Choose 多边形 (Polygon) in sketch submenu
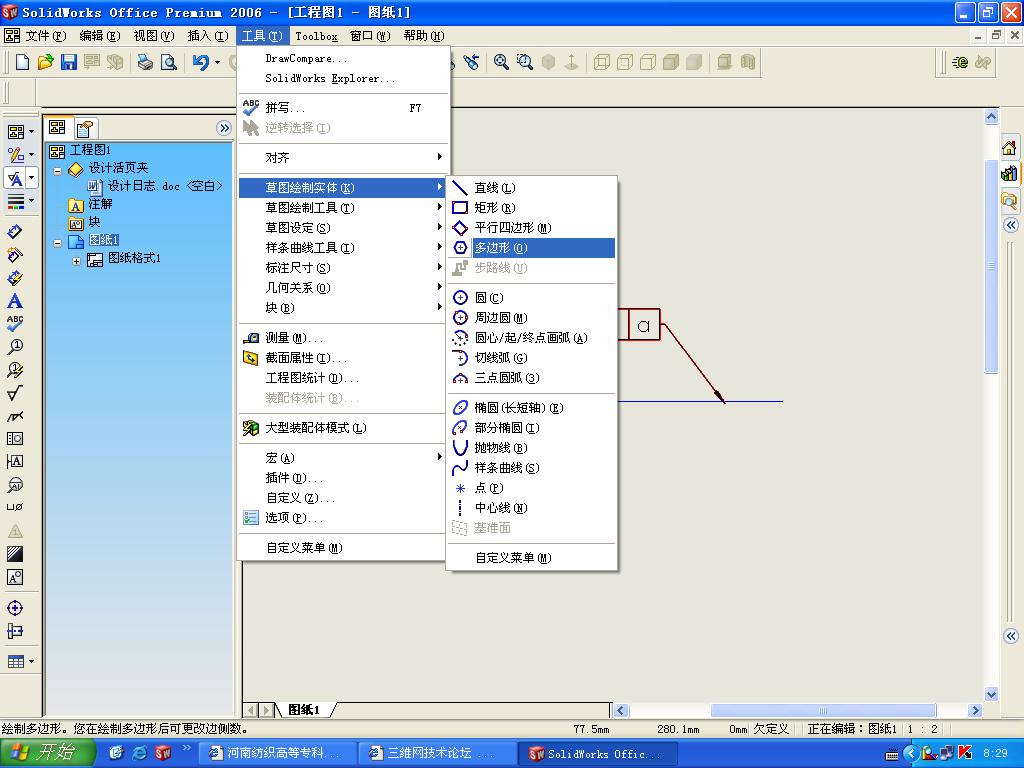Viewport: 1024px width, 768px height. point(531,248)
